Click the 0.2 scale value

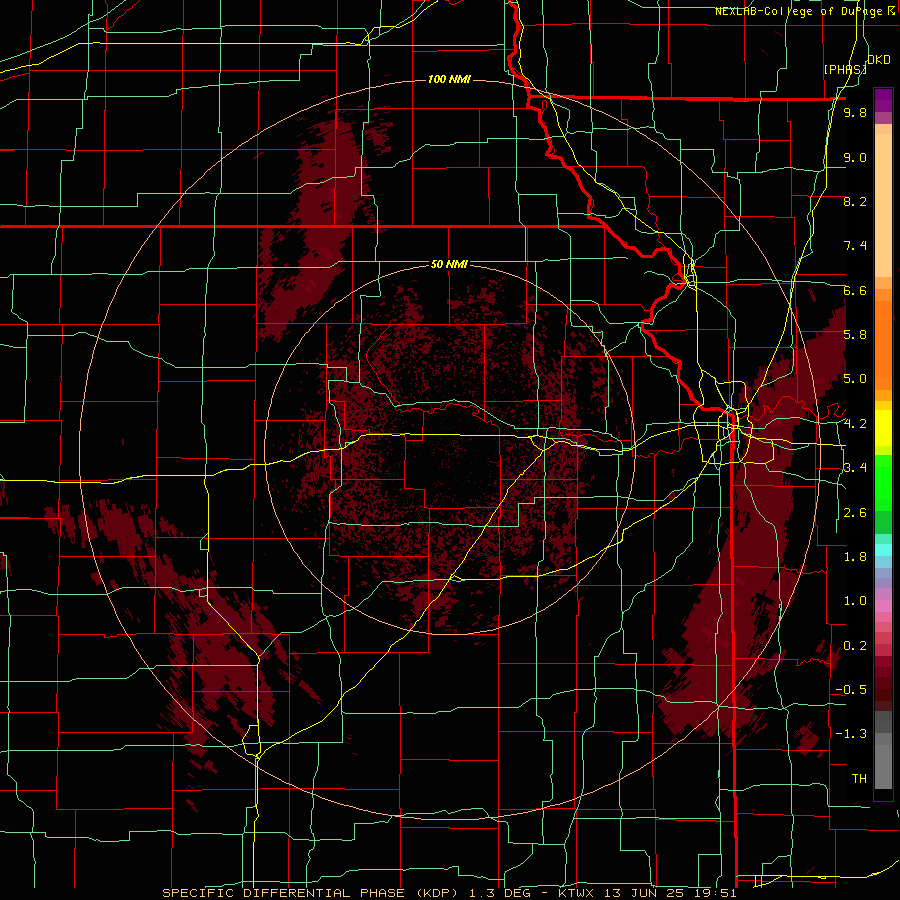[855, 646]
